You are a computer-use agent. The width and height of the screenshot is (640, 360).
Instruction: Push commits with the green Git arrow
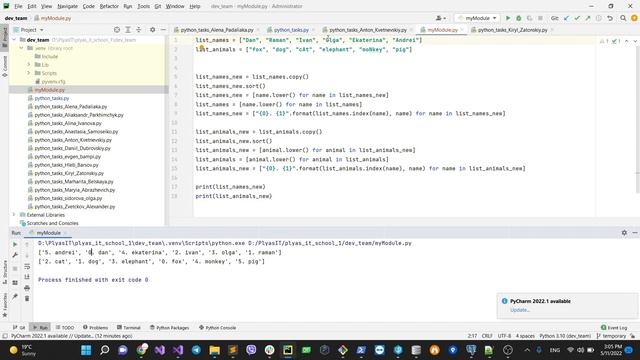pyautogui.click(x=588, y=18)
